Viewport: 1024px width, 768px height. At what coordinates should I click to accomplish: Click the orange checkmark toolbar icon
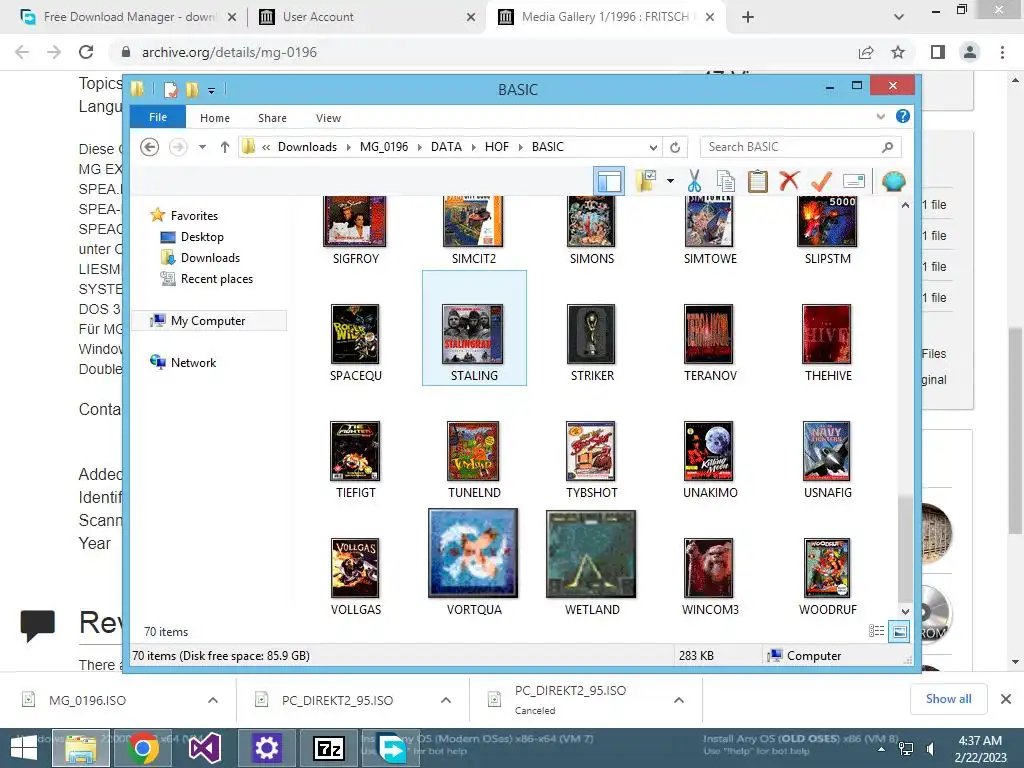821,181
